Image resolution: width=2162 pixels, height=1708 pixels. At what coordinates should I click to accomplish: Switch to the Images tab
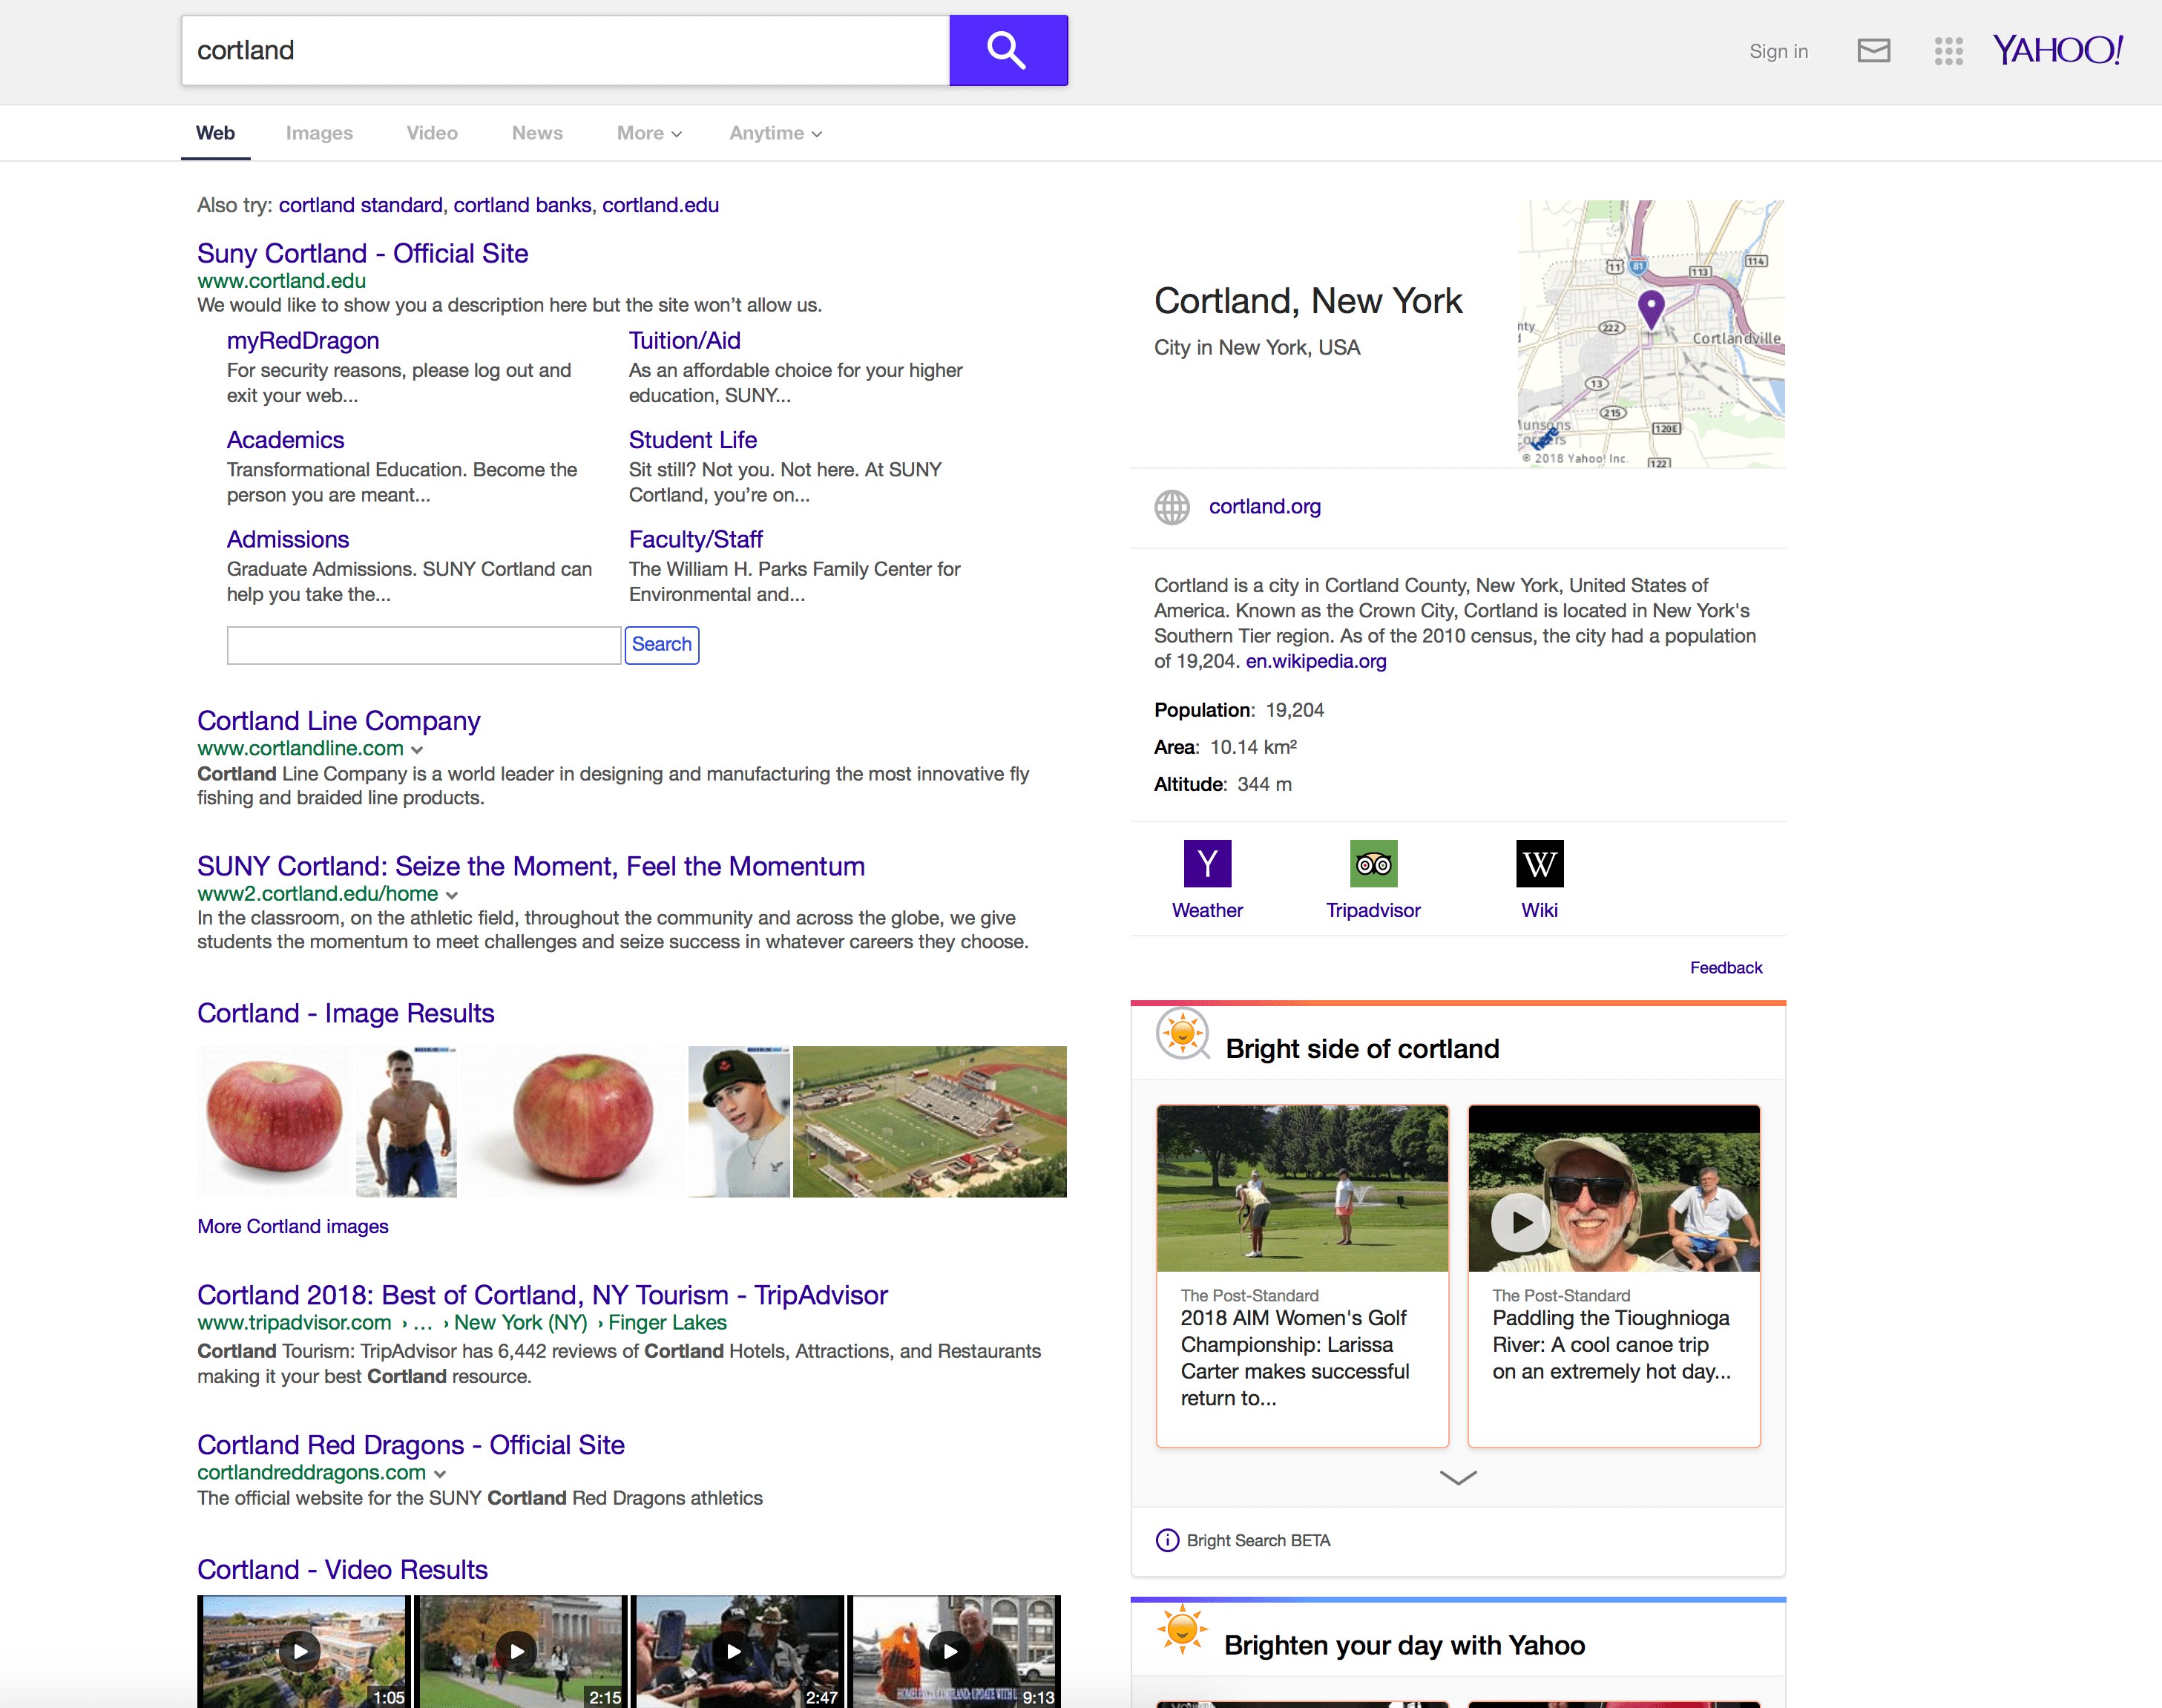pos(319,133)
